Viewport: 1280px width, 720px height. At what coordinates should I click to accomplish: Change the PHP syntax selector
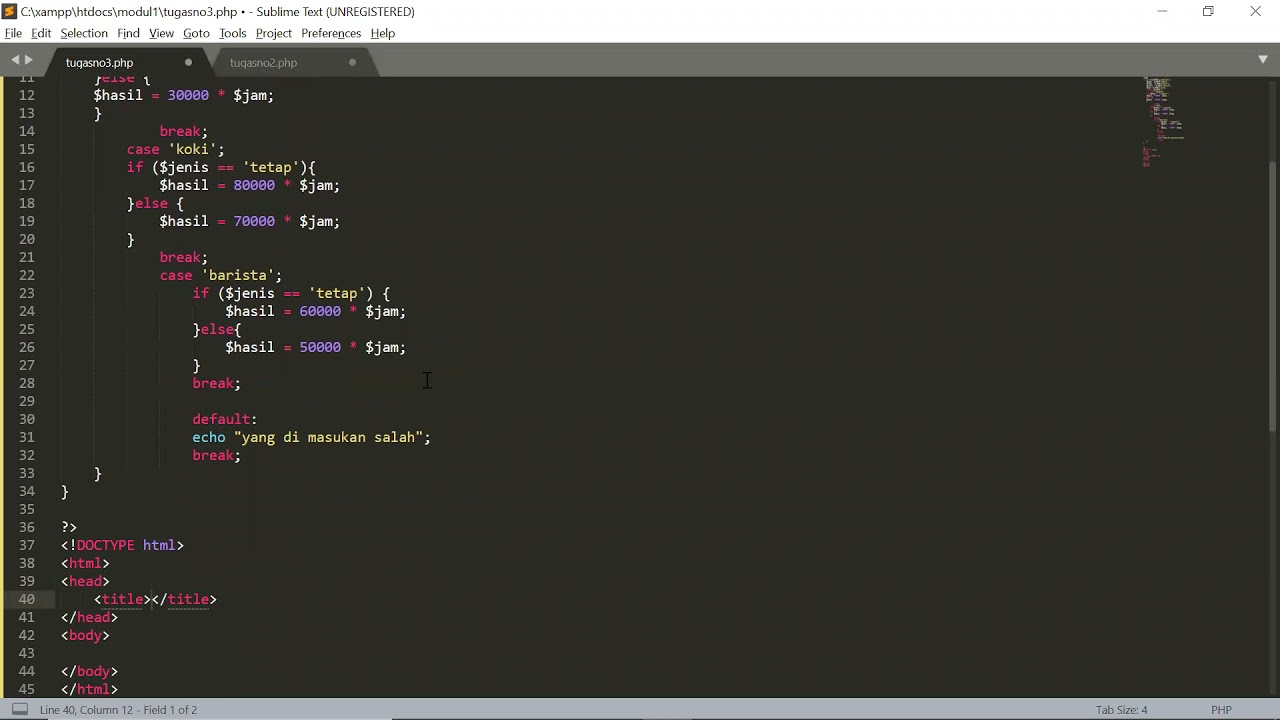pyautogui.click(x=1221, y=710)
